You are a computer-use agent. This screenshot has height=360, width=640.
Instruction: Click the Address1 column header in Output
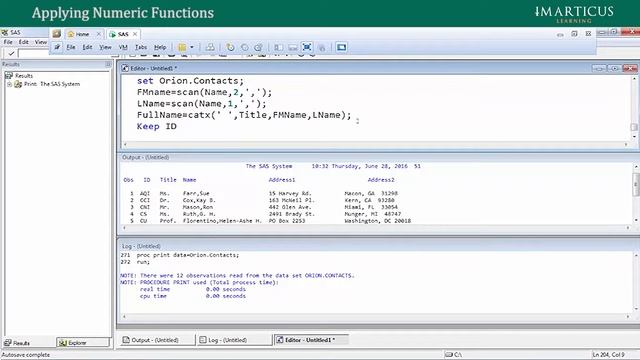282,180
